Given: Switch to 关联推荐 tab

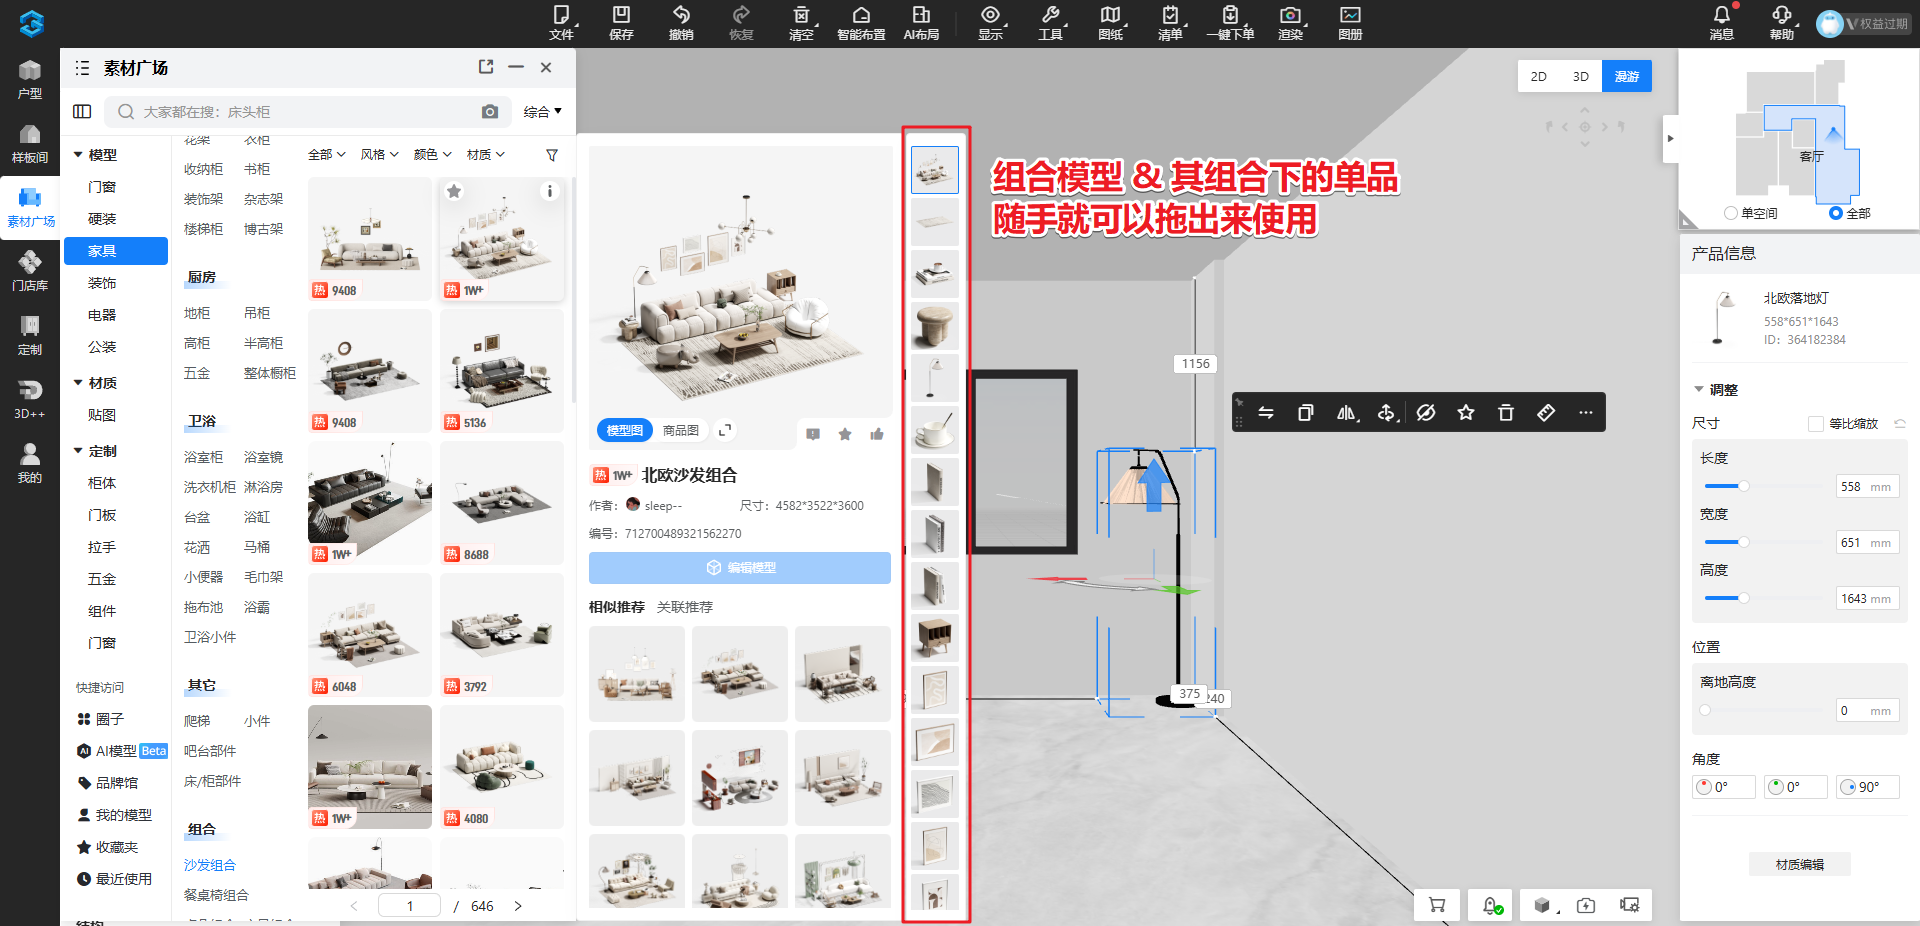Looking at the screenshot, I should pos(685,607).
